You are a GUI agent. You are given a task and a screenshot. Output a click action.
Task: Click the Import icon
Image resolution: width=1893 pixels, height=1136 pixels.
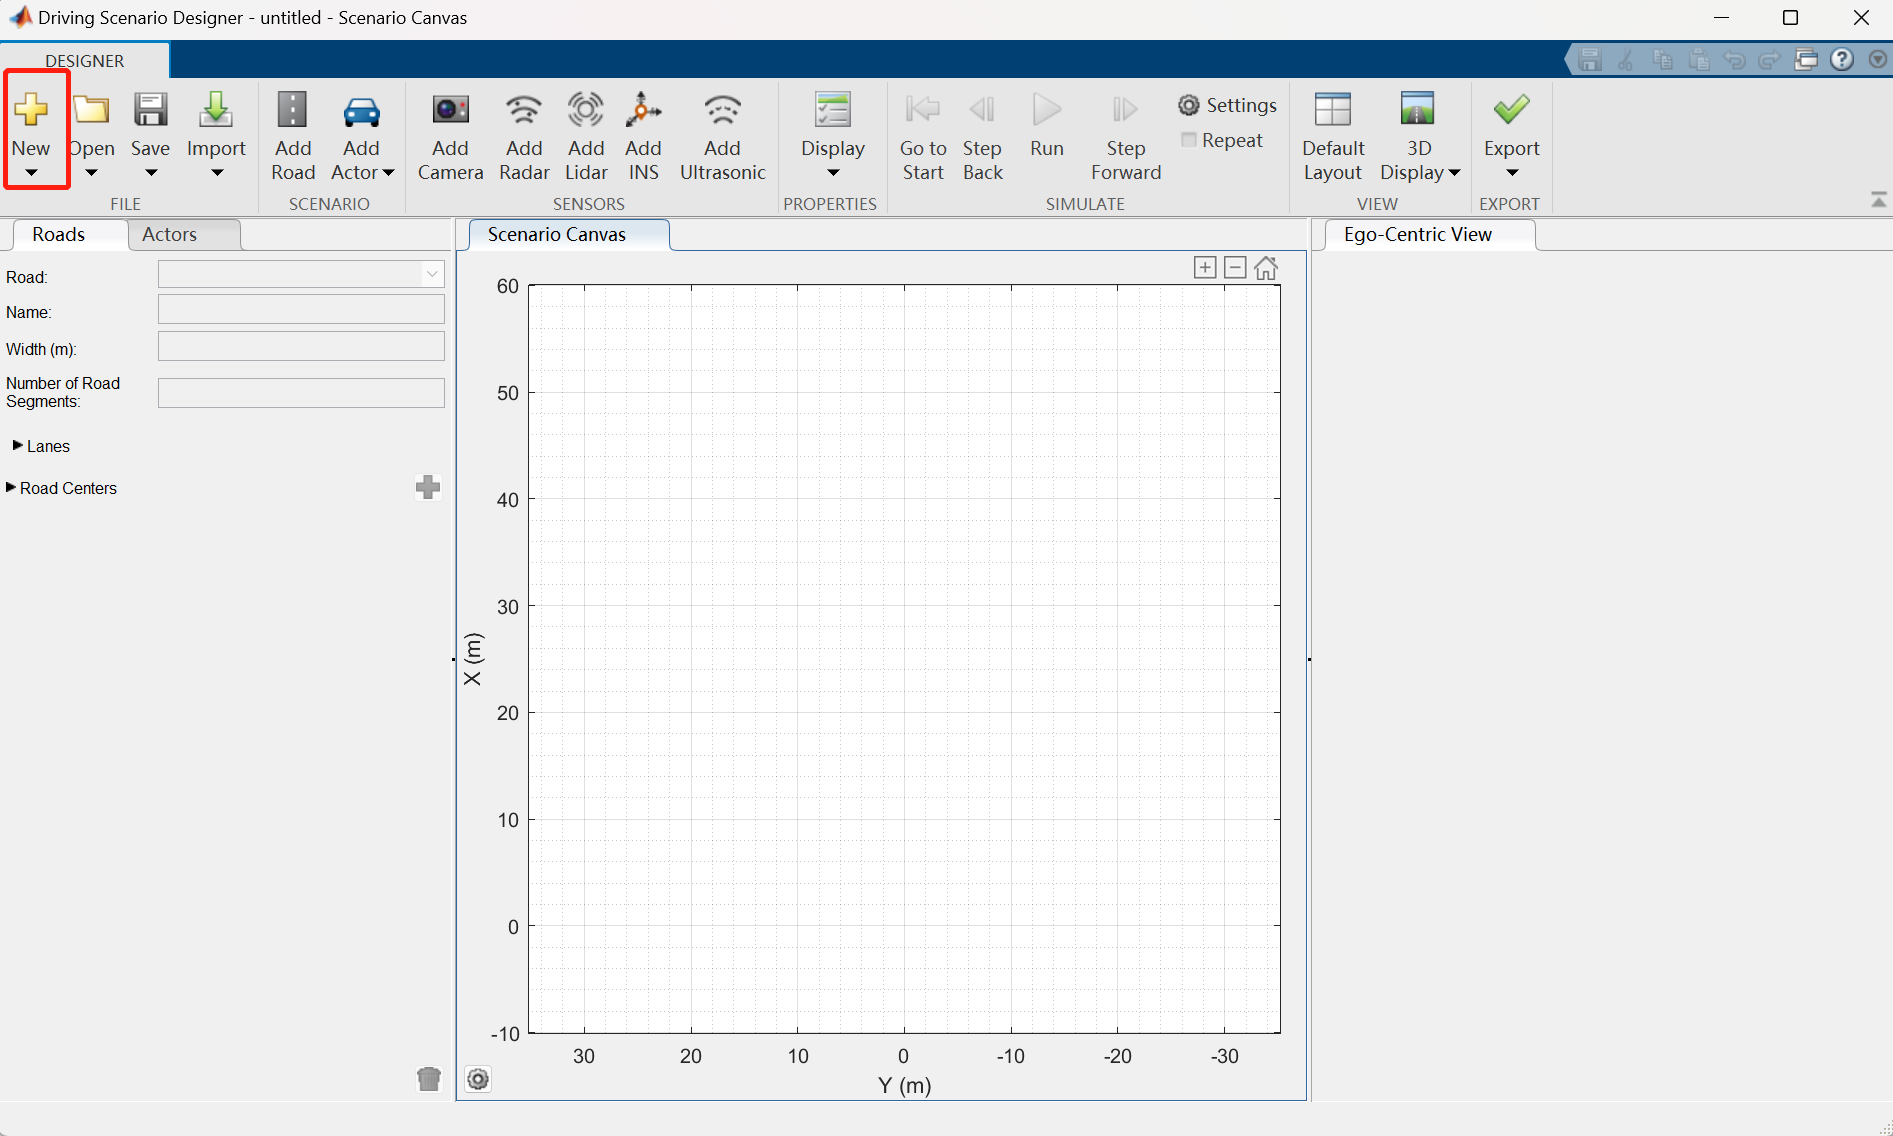tap(216, 109)
